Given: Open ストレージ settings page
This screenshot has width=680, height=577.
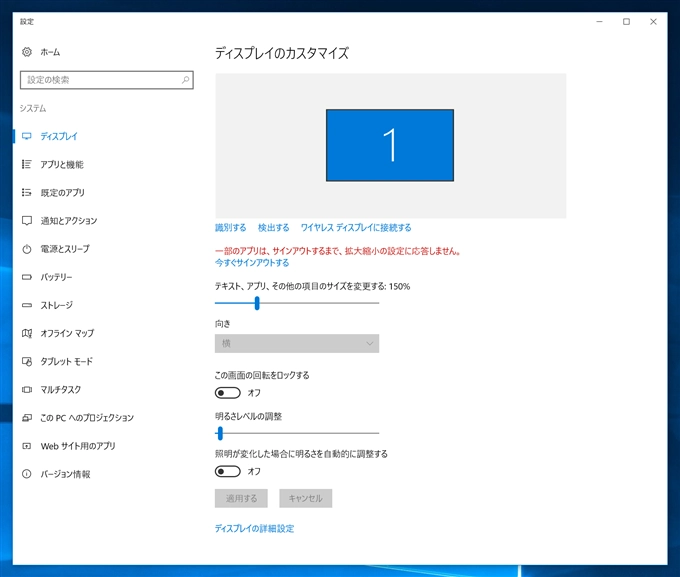Looking at the screenshot, I should click(x=57, y=305).
